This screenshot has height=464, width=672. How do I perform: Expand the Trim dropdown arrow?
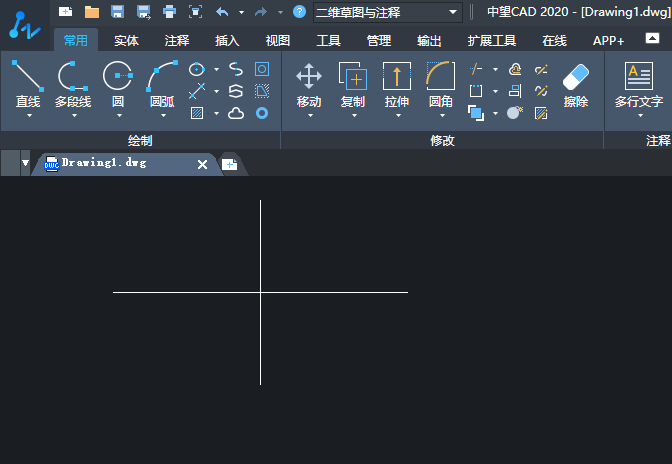[x=495, y=69]
